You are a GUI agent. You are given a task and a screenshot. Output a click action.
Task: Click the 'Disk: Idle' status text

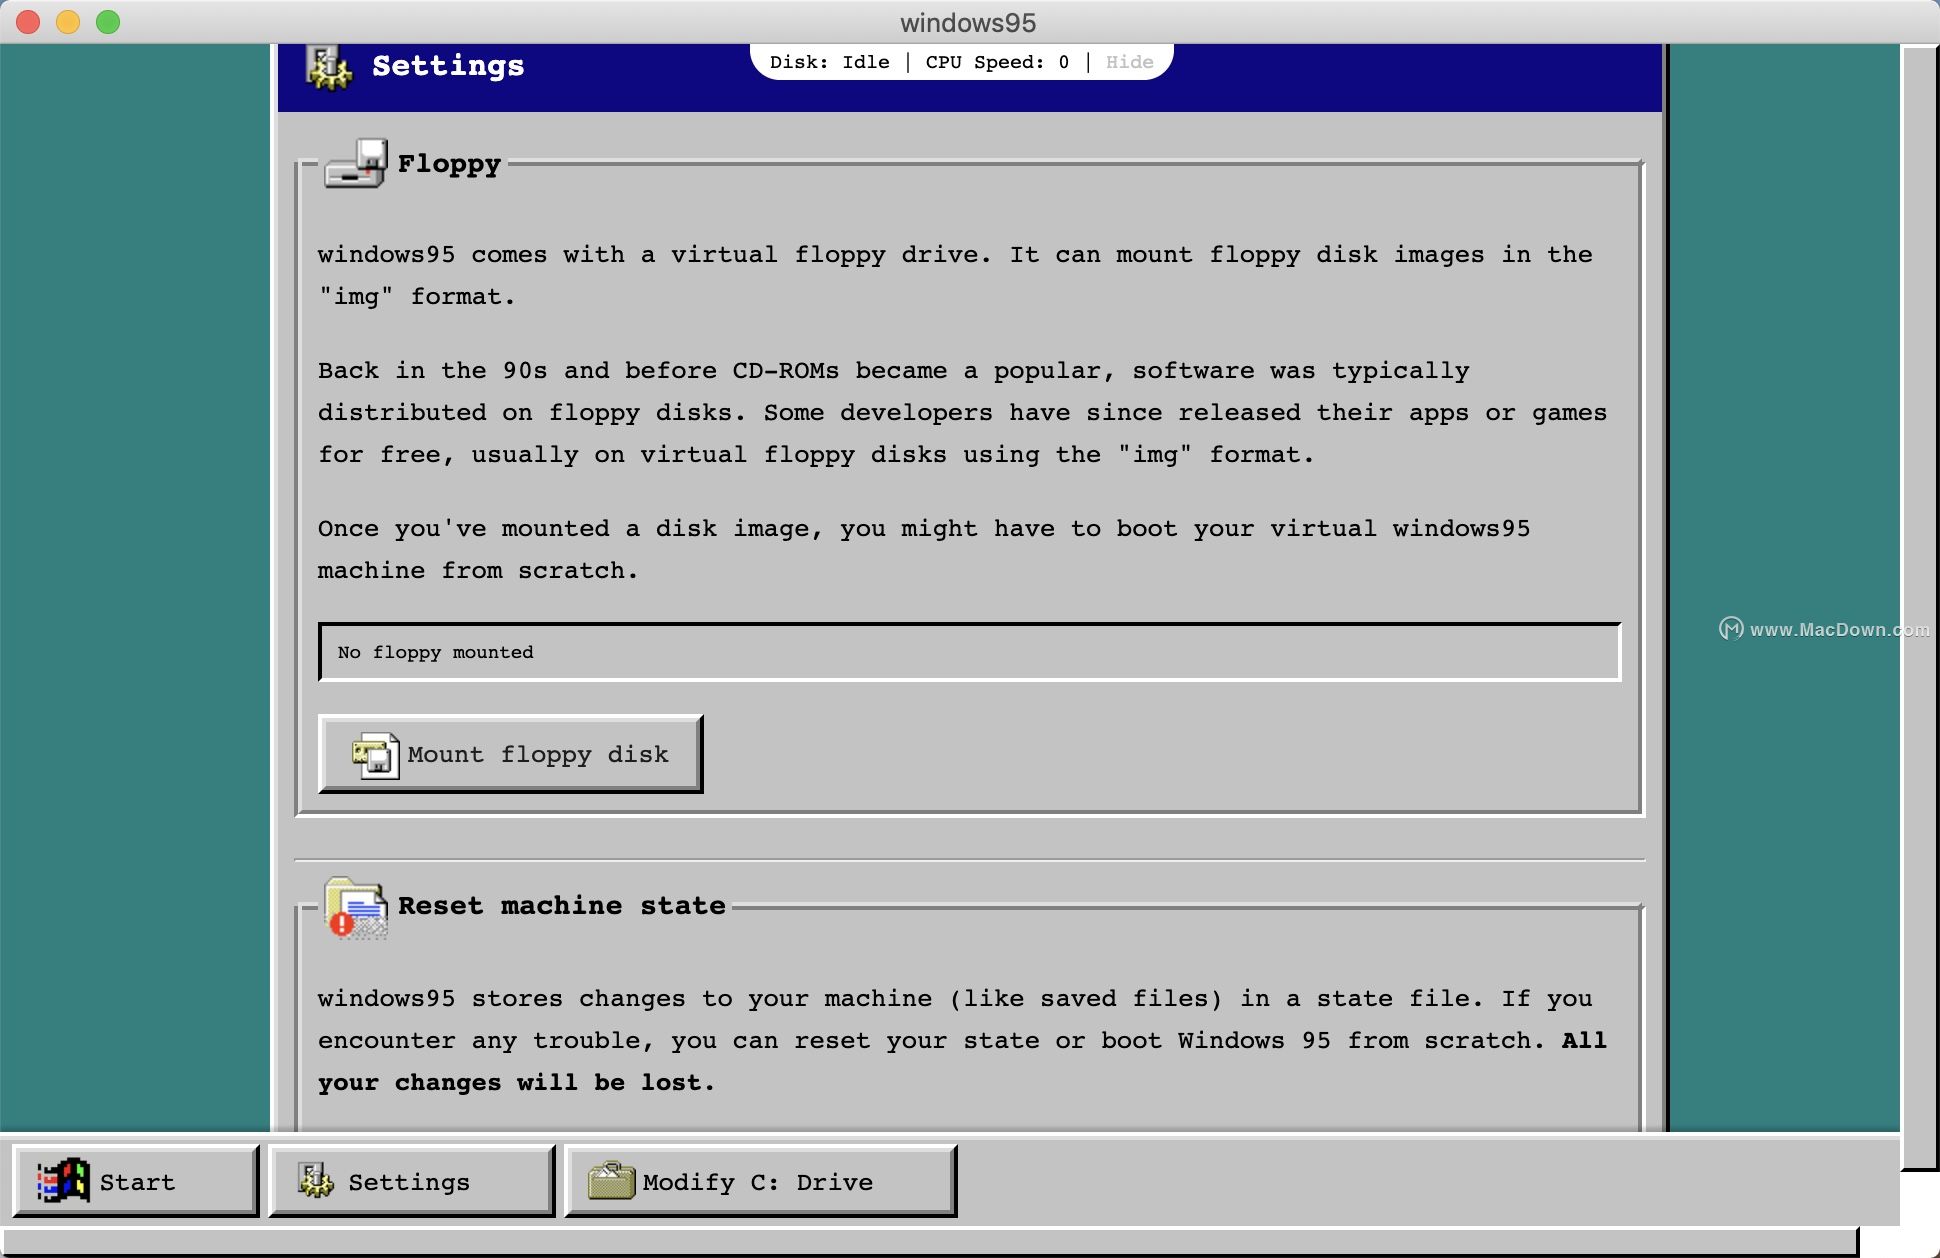pyautogui.click(x=829, y=62)
